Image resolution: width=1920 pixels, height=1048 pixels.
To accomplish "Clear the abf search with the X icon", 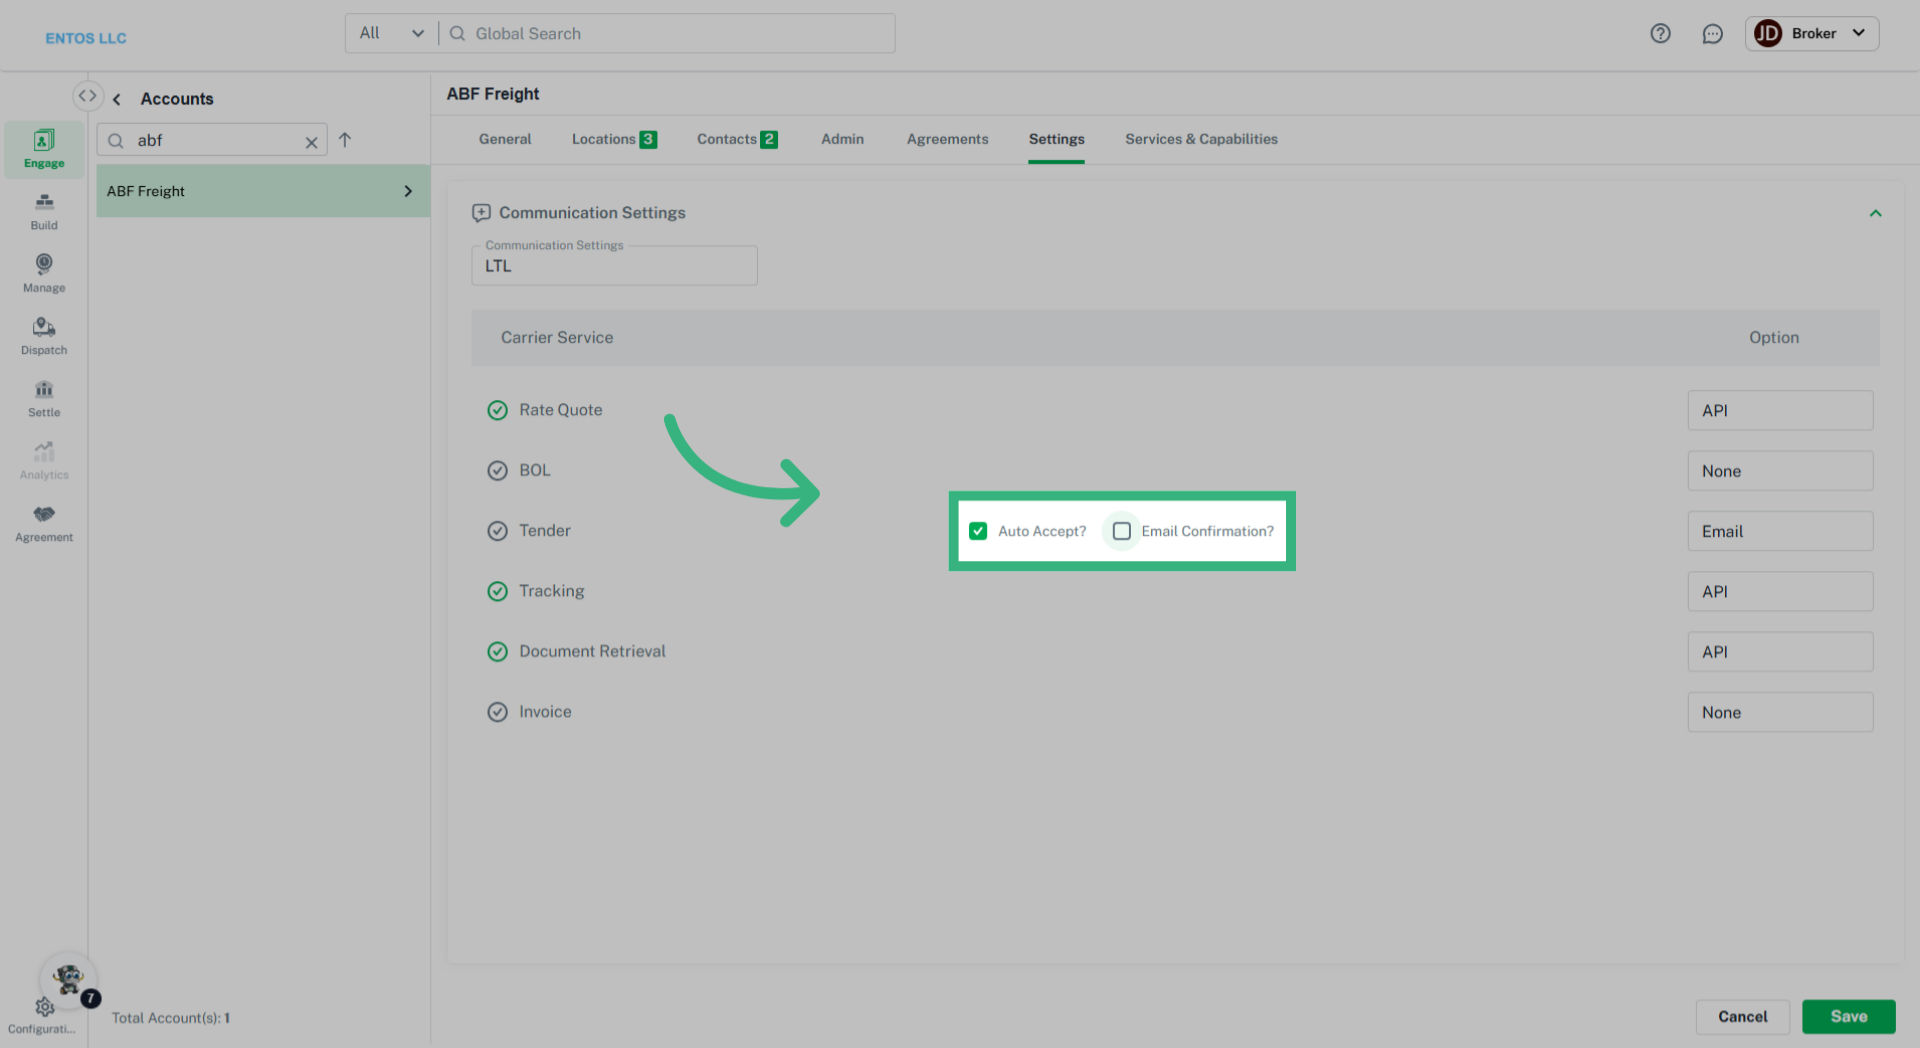I will point(311,141).
